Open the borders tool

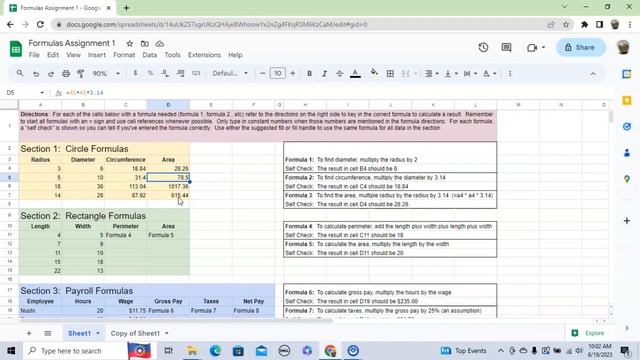click(390, 73)
